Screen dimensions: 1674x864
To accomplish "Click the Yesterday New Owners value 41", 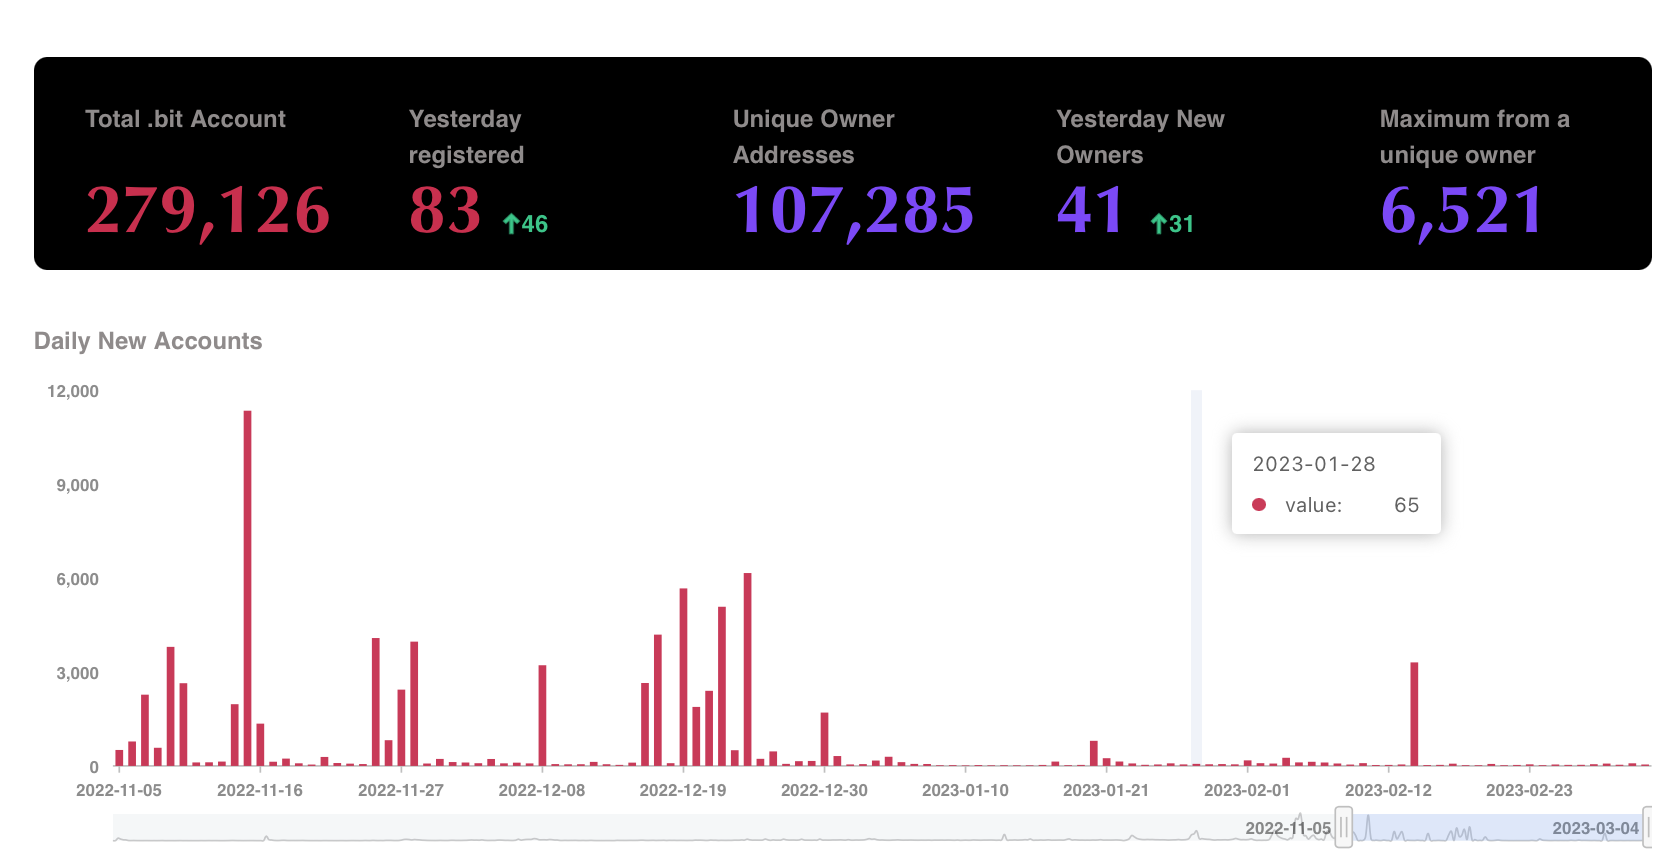I will pos(1091,210).
